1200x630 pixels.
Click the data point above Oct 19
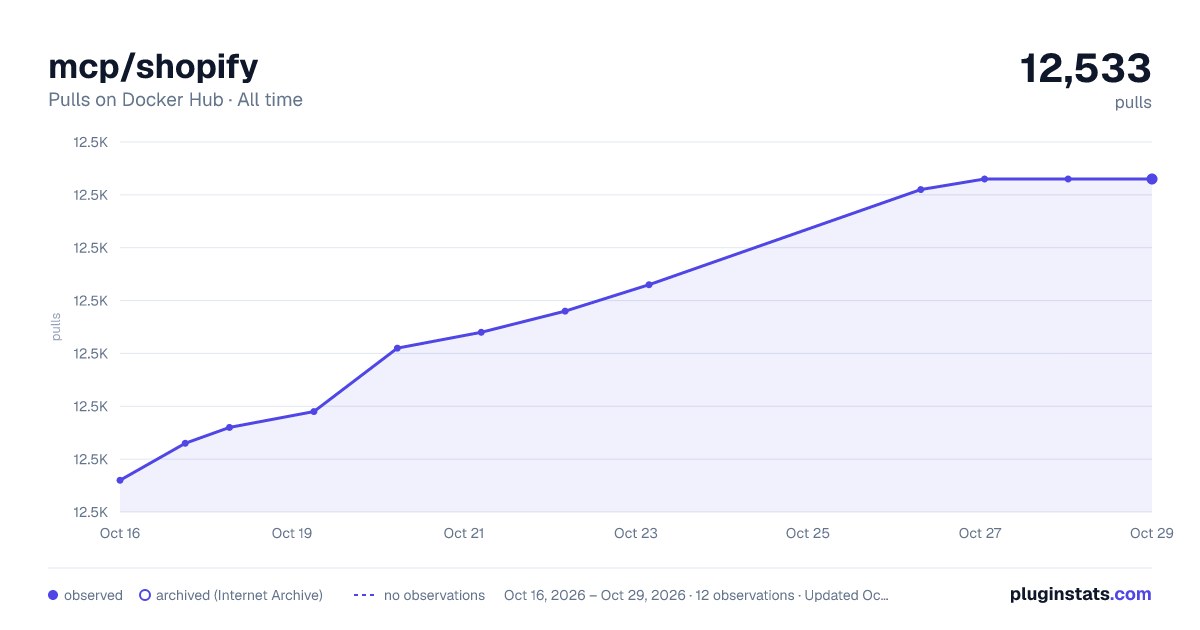314,411
